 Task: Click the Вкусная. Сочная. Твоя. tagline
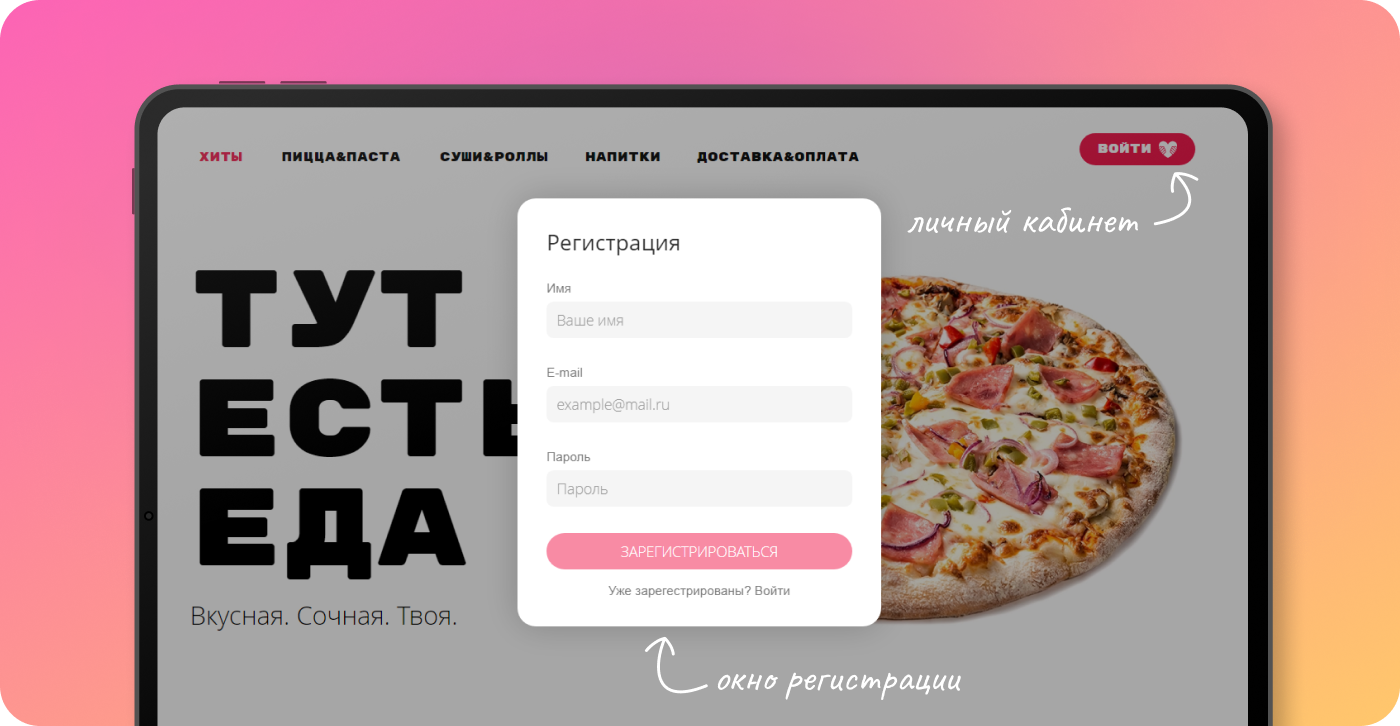pos(324,616)
